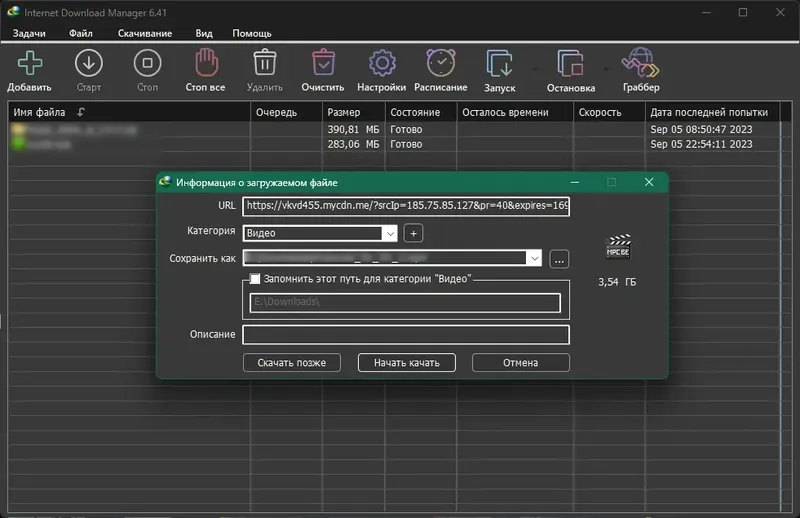This screenshot has height=518, width=800.
Task: Click the IDM logo in main title bar
Action: (x=13, y=12)
